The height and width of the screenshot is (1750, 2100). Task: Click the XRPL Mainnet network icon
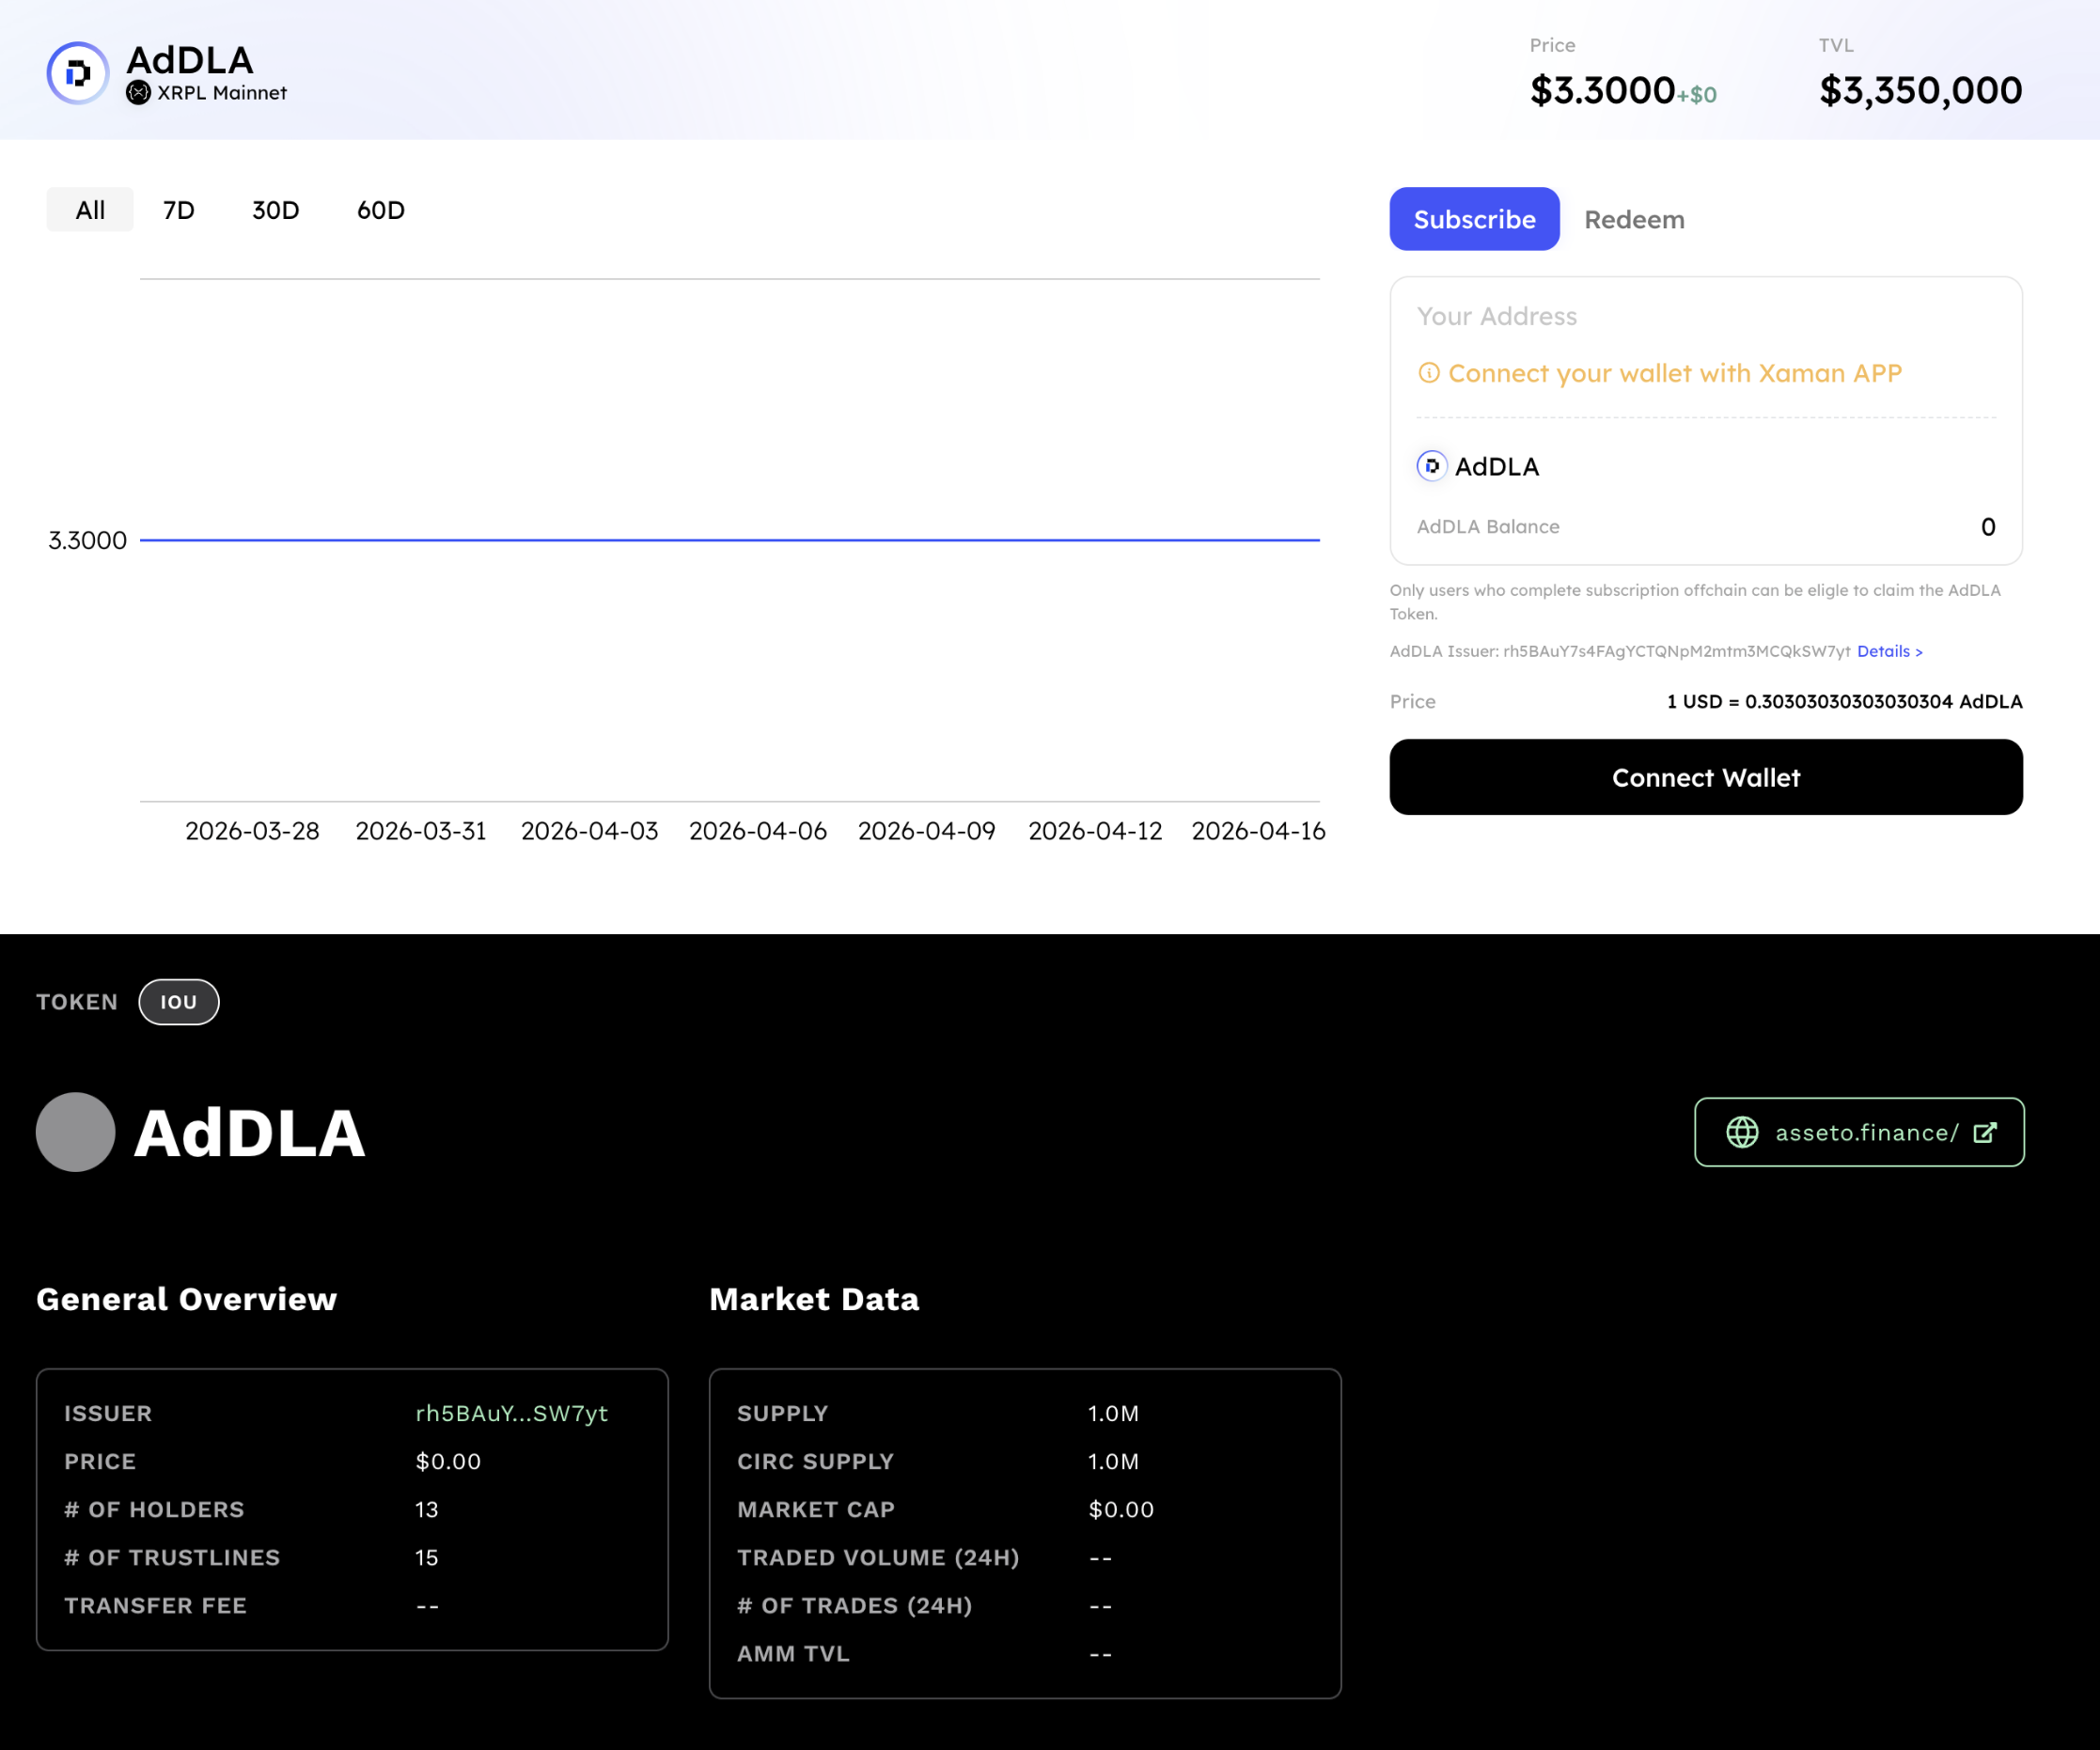(x=138, y=93)
